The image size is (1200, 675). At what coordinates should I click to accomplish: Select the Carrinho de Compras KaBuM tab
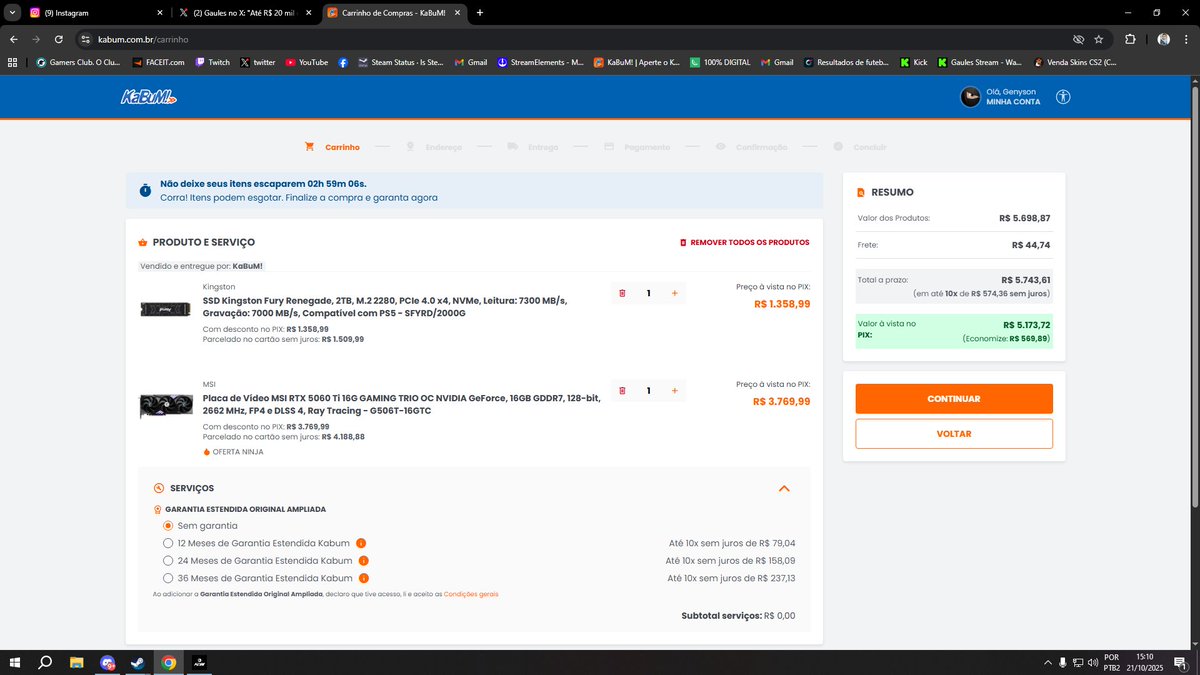pyautogui.click(x=392, y=13)
